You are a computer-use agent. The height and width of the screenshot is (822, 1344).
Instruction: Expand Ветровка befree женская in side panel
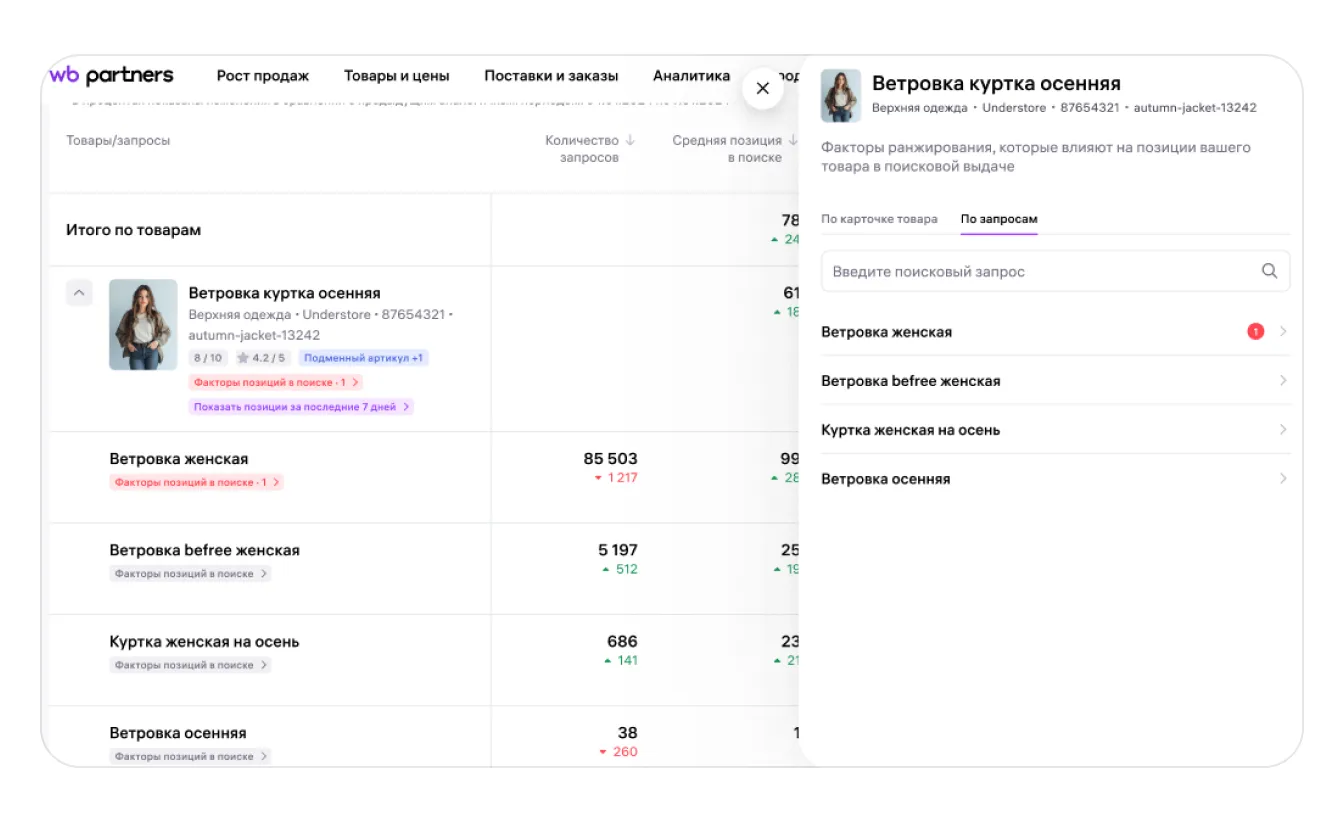(x=1283, y=381)
